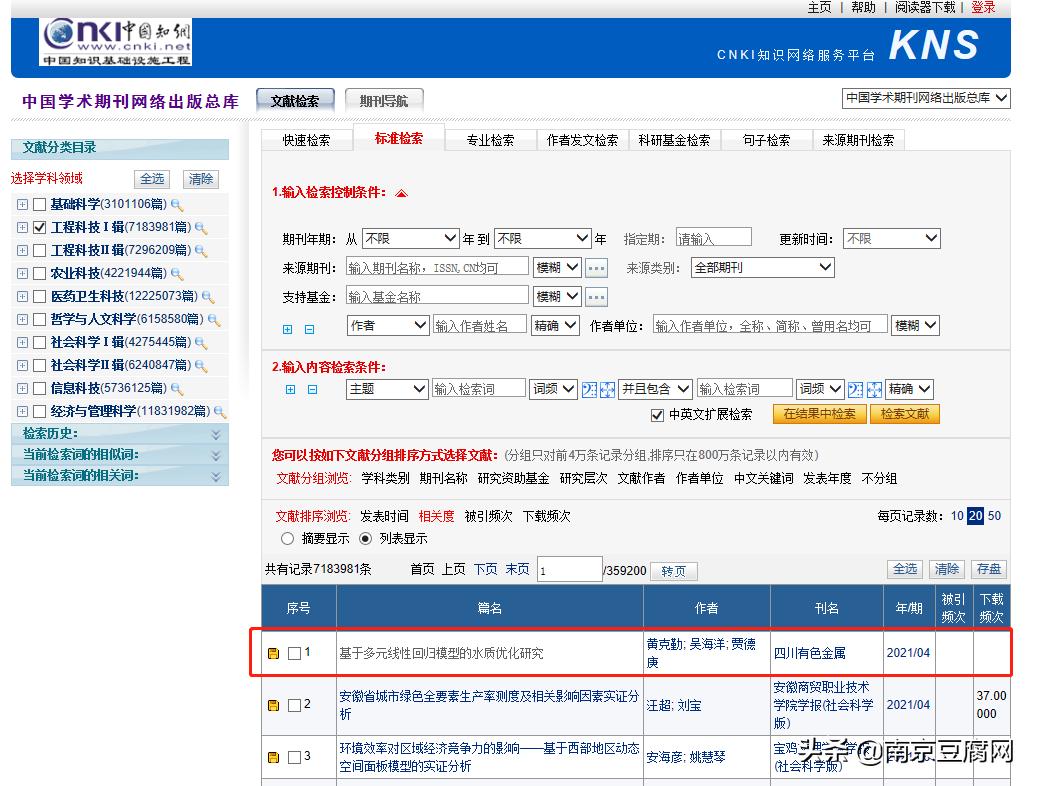
Task: Open the 更新时间 dropdown
Action: pyautogui.click(x=891, y=238)
